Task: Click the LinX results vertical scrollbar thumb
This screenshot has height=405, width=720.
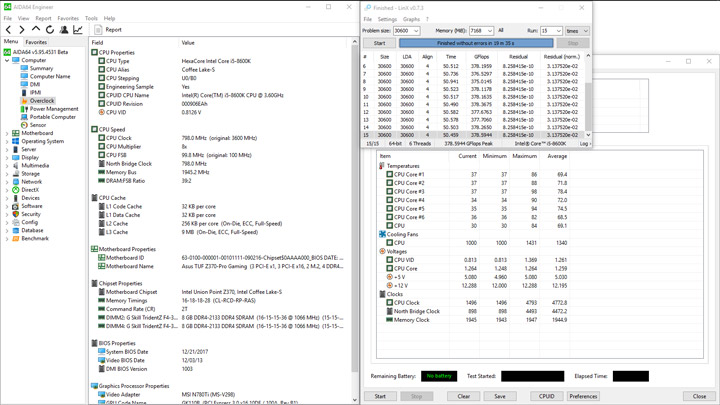Action: (x=588, y=107)
